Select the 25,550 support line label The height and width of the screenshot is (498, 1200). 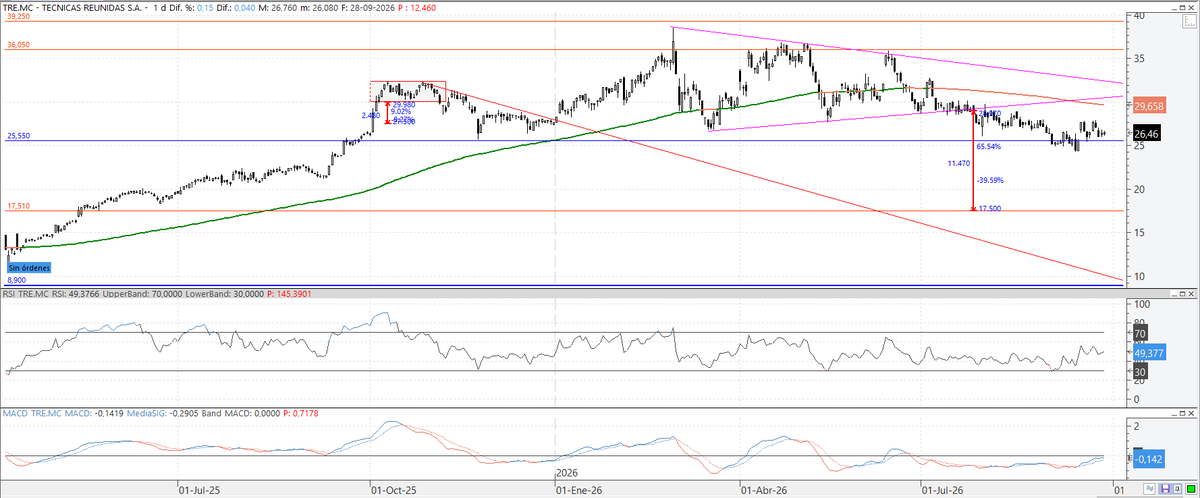tap(18, 135)
